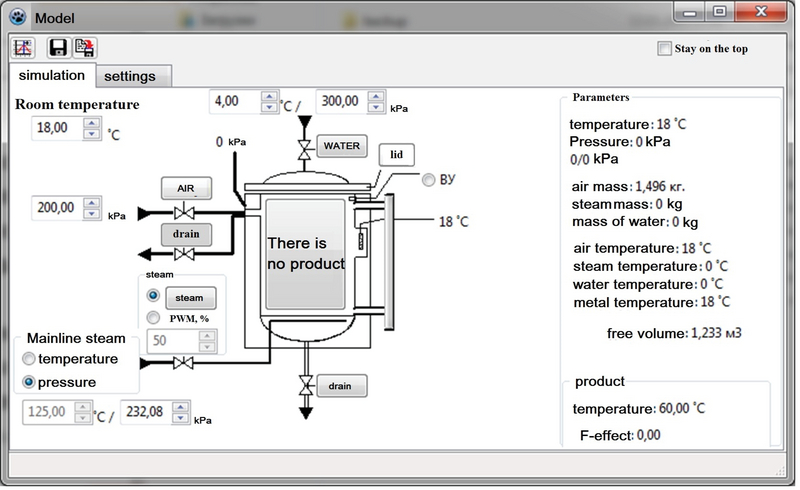Click the 232,08 kPa steam pressure field

click(x=141, y=412)
